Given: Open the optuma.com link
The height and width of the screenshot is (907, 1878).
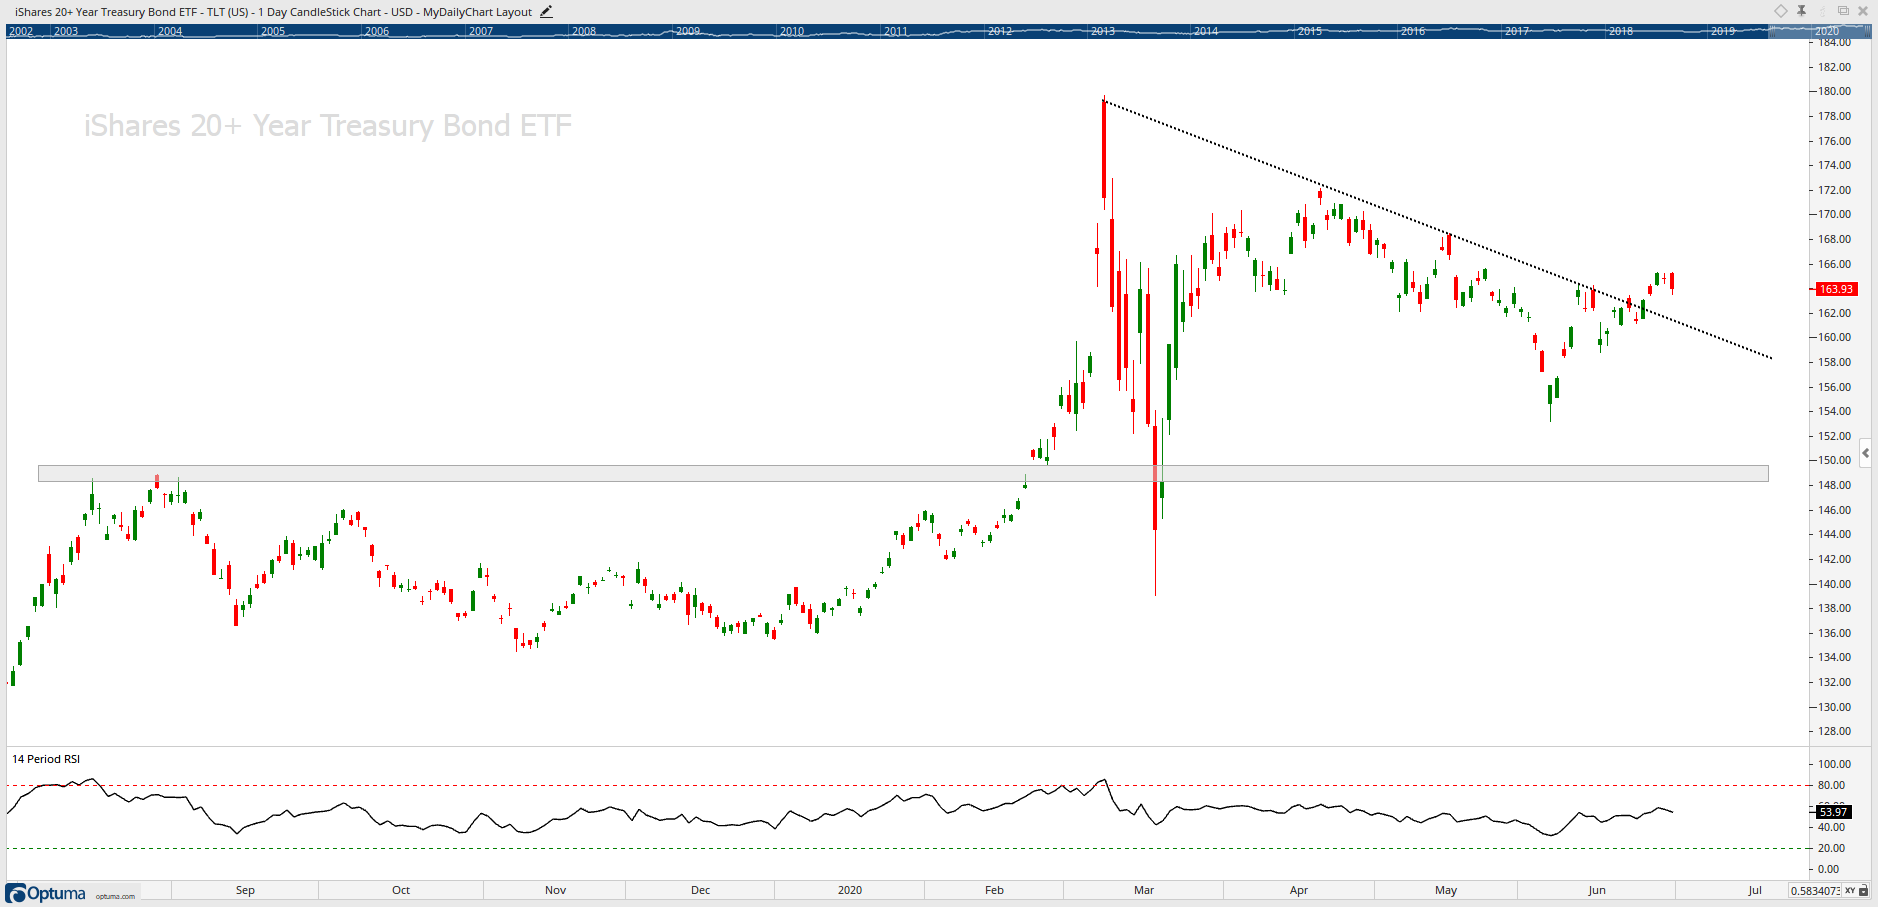Looking at the screenshot, I should pos(115,896).
